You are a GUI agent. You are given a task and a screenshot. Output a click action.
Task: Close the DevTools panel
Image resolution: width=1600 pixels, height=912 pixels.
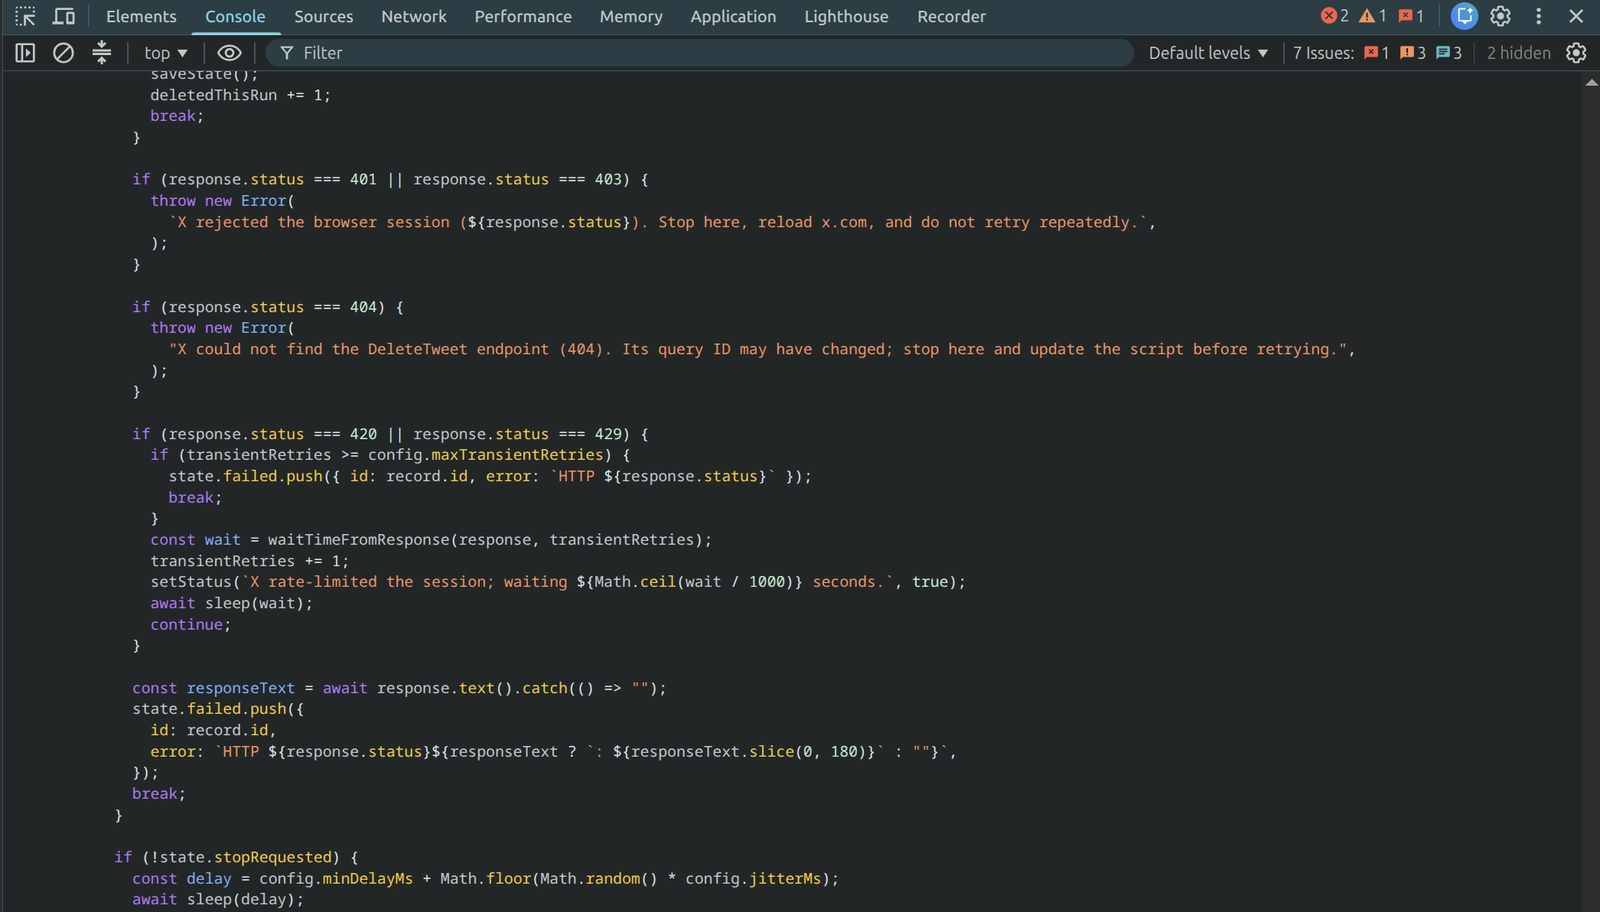[x=1576, y=16]
